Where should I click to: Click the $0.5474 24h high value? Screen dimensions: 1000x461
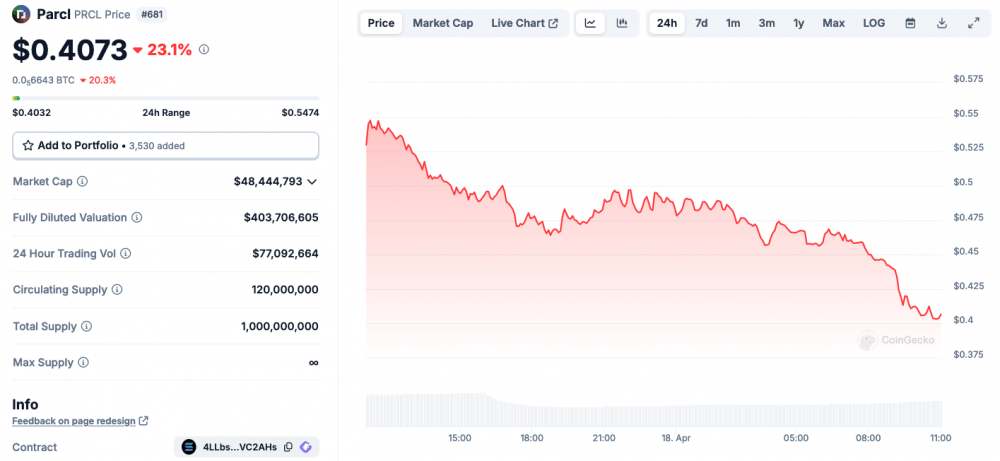(300, 113)
